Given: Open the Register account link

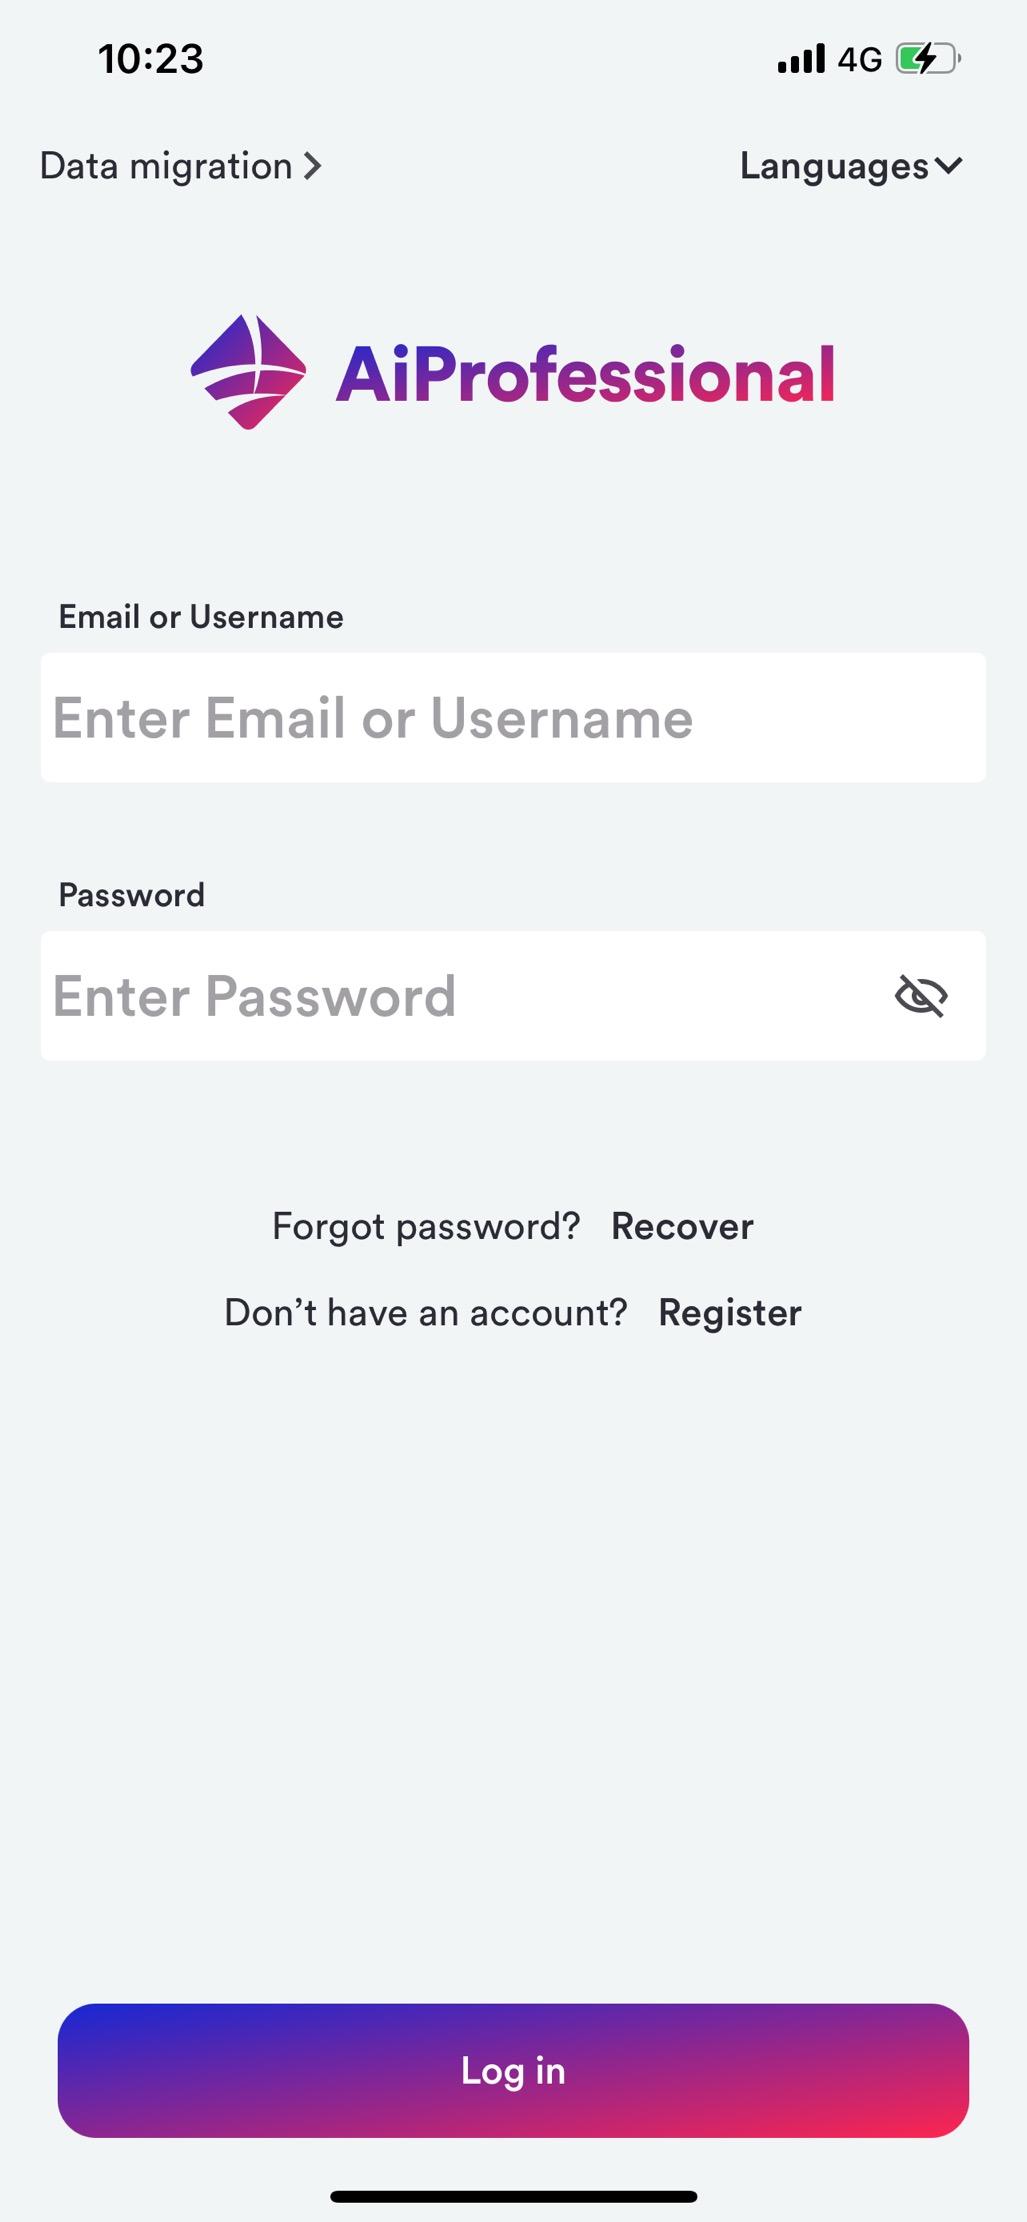Looking at the screenshot, I should pos(730,1313).
